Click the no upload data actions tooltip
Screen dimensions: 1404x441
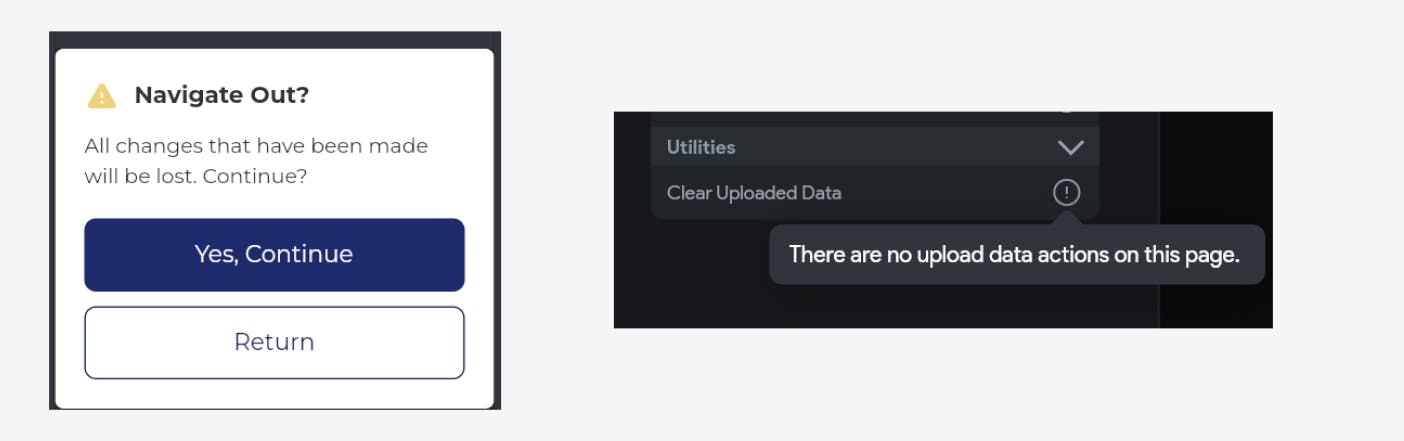pyautogui.click(x=1014, y=255)
